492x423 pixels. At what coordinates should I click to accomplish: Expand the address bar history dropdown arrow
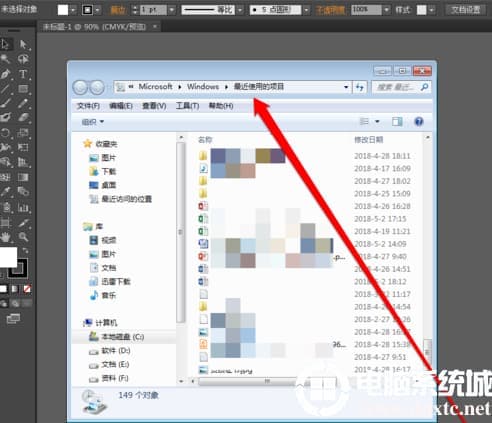click(x=346, y=87)
